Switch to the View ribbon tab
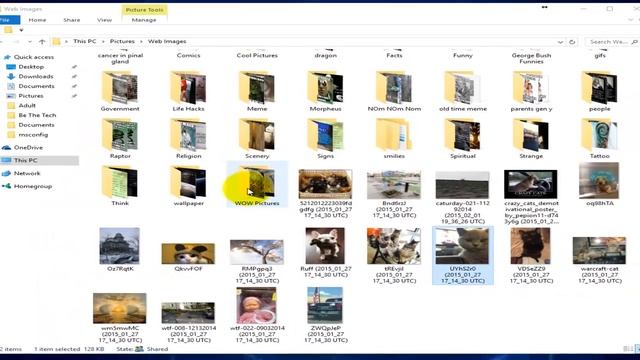This screenshot has height=360, width=640. coord(104,20)
